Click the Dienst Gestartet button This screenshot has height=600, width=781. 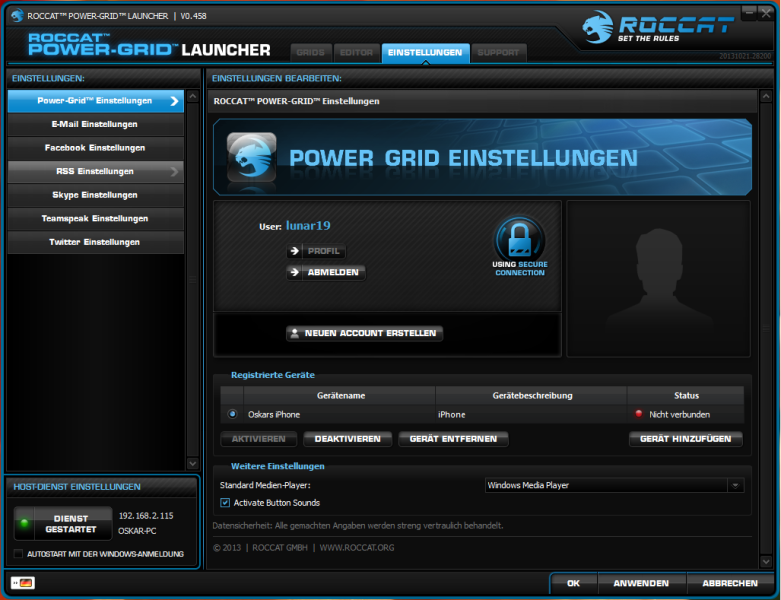click(x=63, y=523)
